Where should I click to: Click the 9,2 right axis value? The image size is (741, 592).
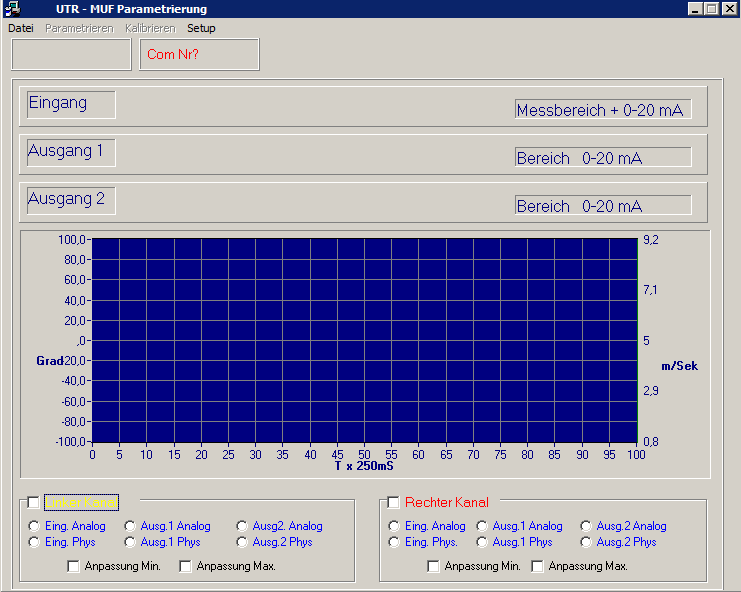click(x=651, y=240)
